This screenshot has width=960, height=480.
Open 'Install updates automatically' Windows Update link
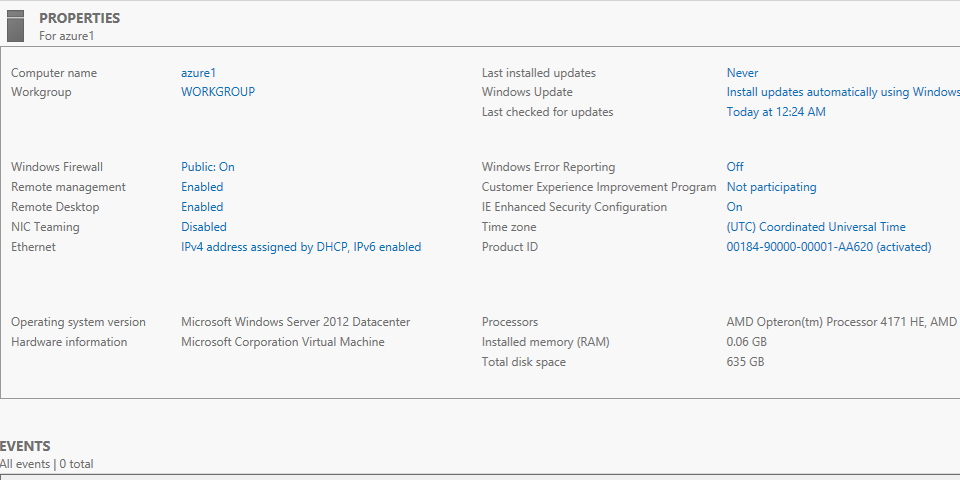click(x=843, y=92)
